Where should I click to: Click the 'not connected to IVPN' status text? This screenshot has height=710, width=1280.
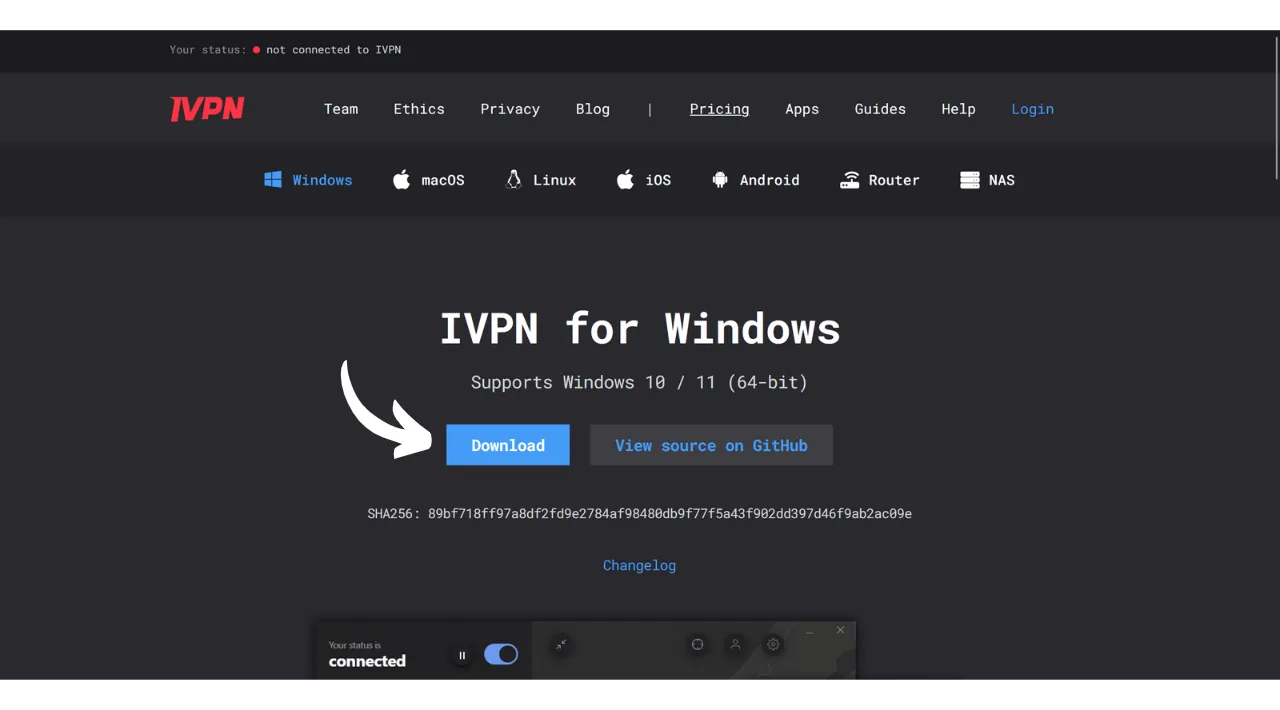tap(333, 50)
